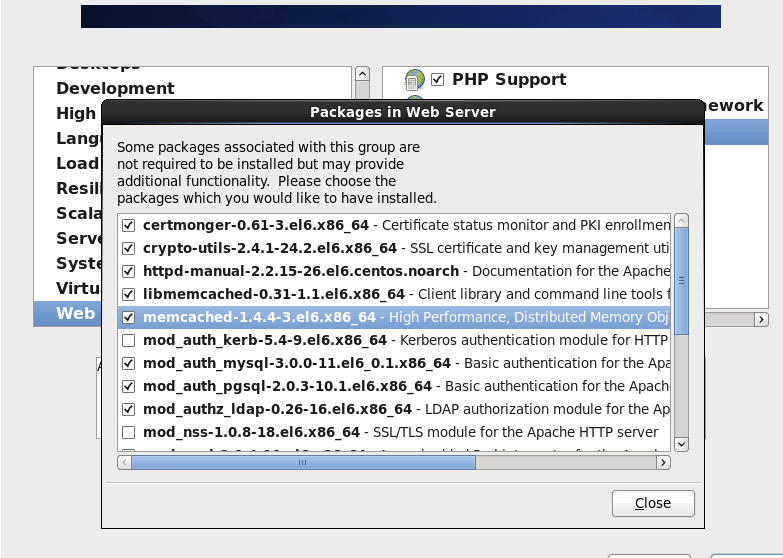Uncheck the certmonger package checkbox
783x558 pixels.
[x=128, y=225]
